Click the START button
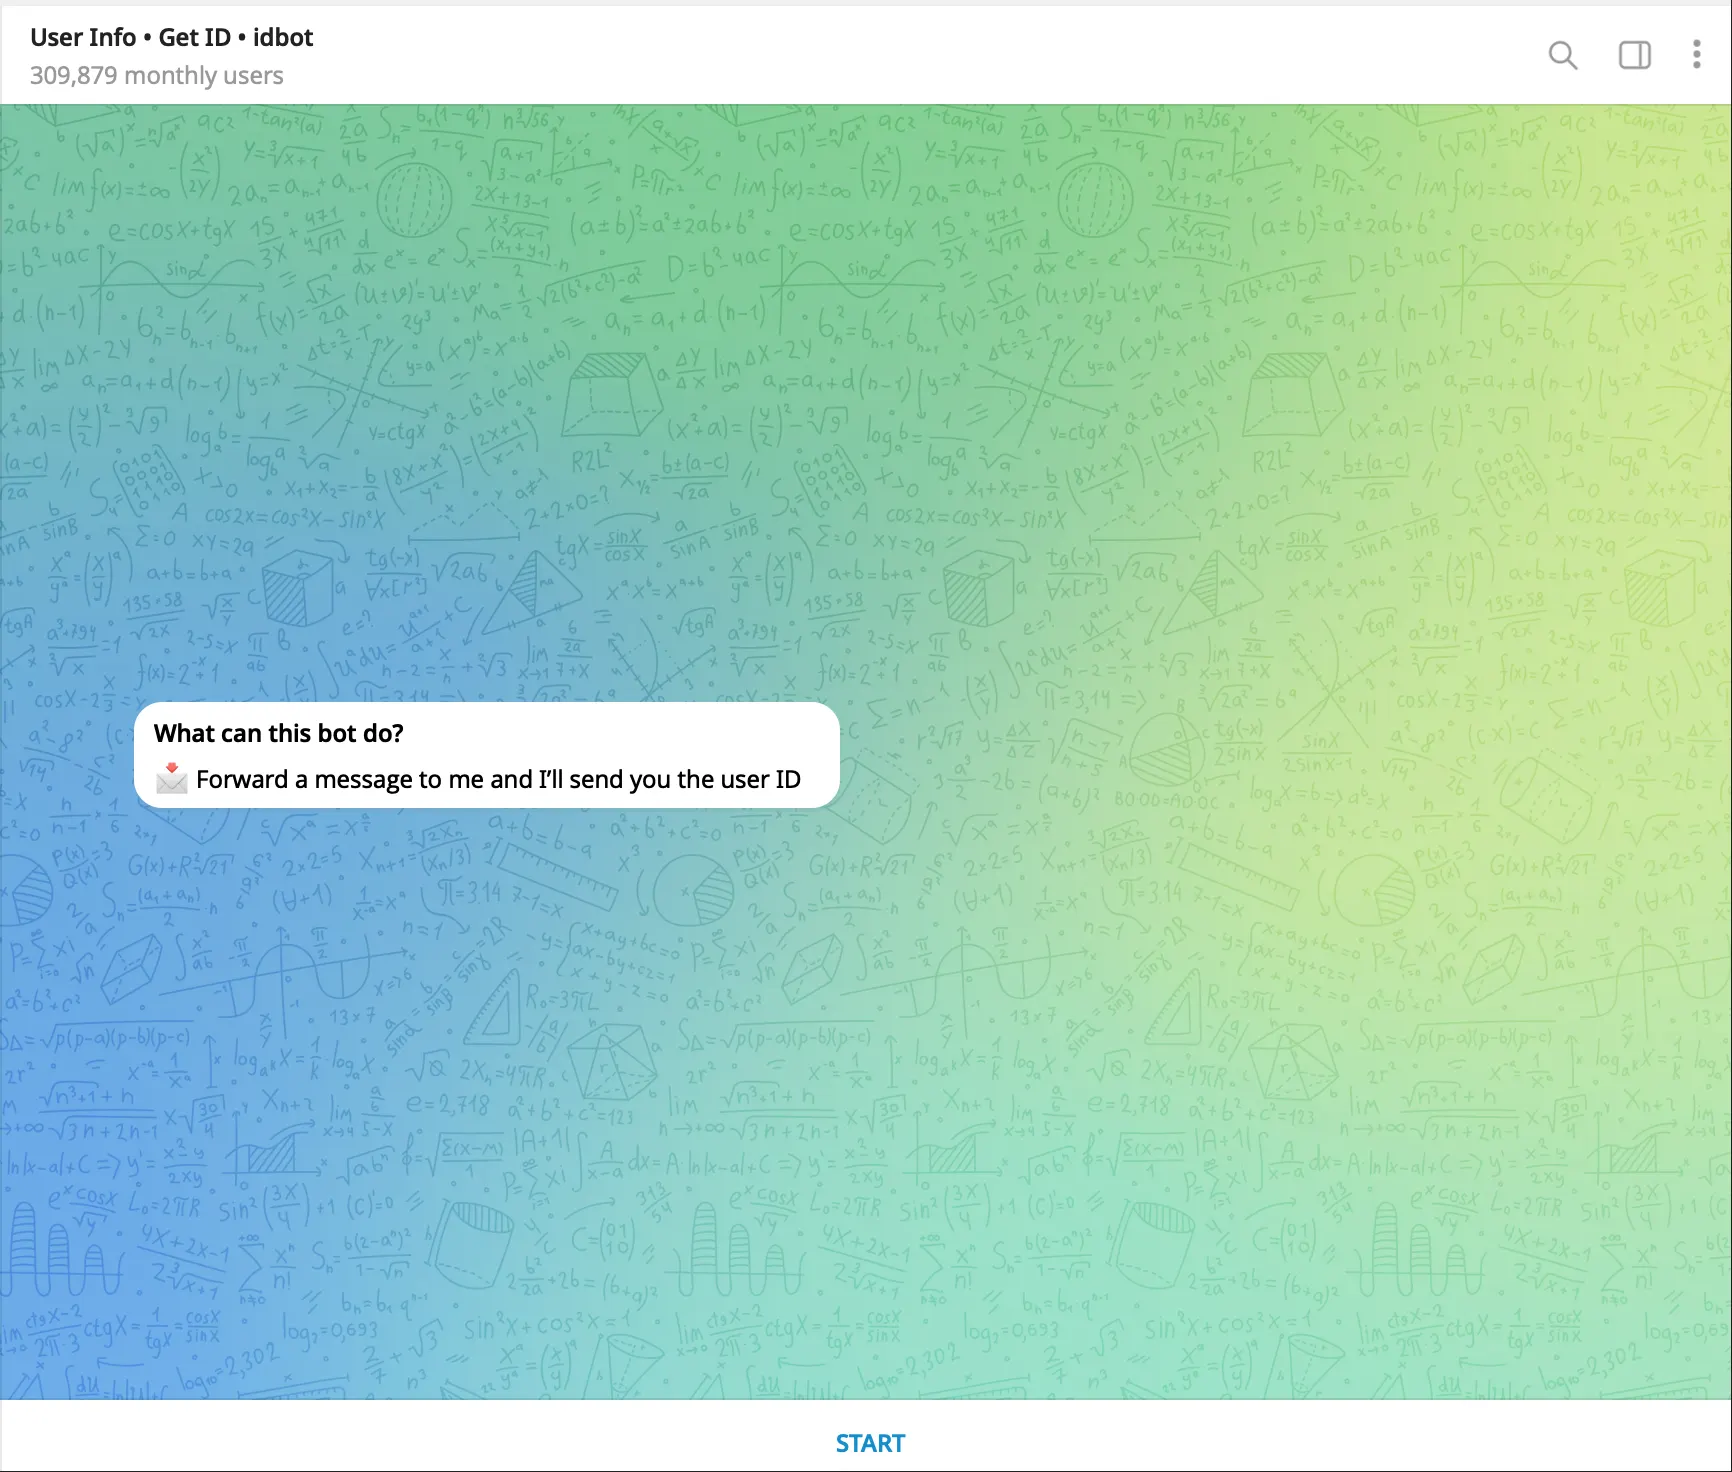Screen dimensions: 1732x1472 tap(870, 1443)
